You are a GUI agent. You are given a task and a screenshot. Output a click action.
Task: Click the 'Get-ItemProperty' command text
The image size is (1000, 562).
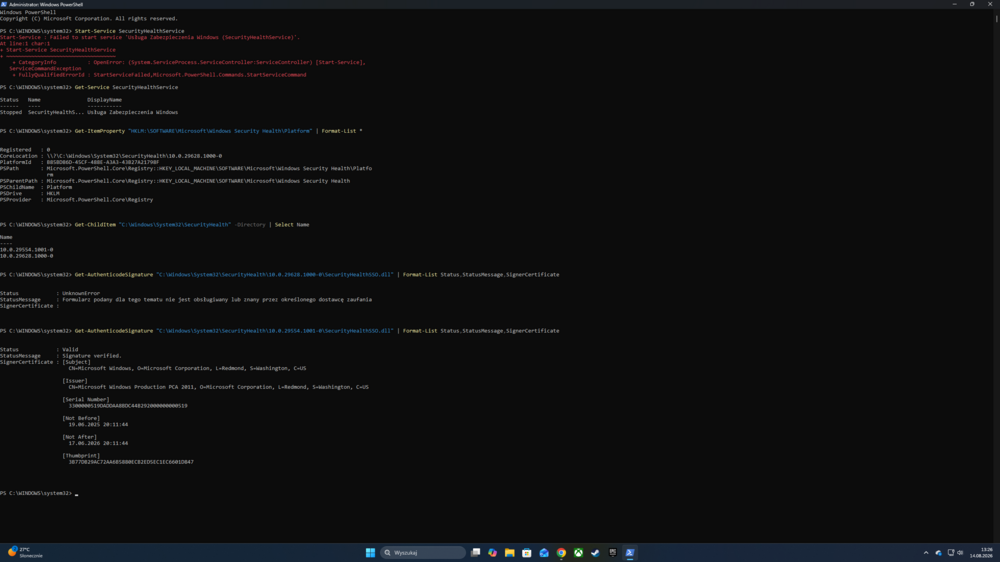tap(99, 131)
